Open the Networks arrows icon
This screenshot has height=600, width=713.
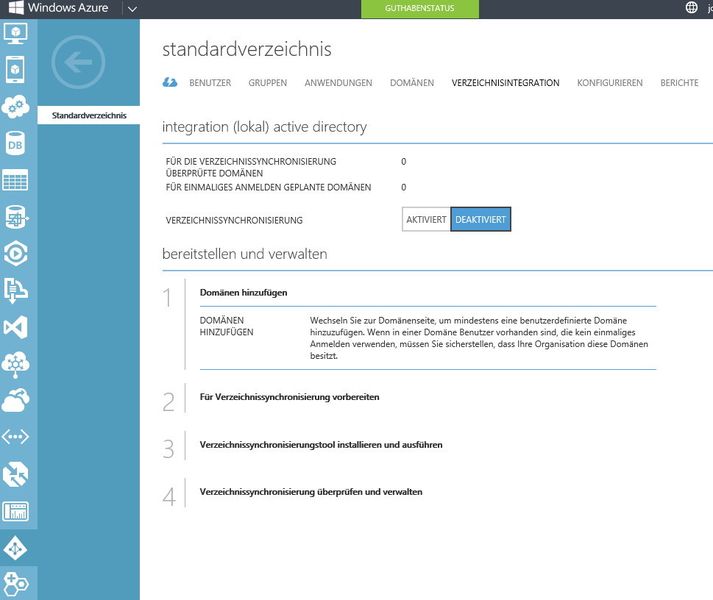(x=15, y=437)
